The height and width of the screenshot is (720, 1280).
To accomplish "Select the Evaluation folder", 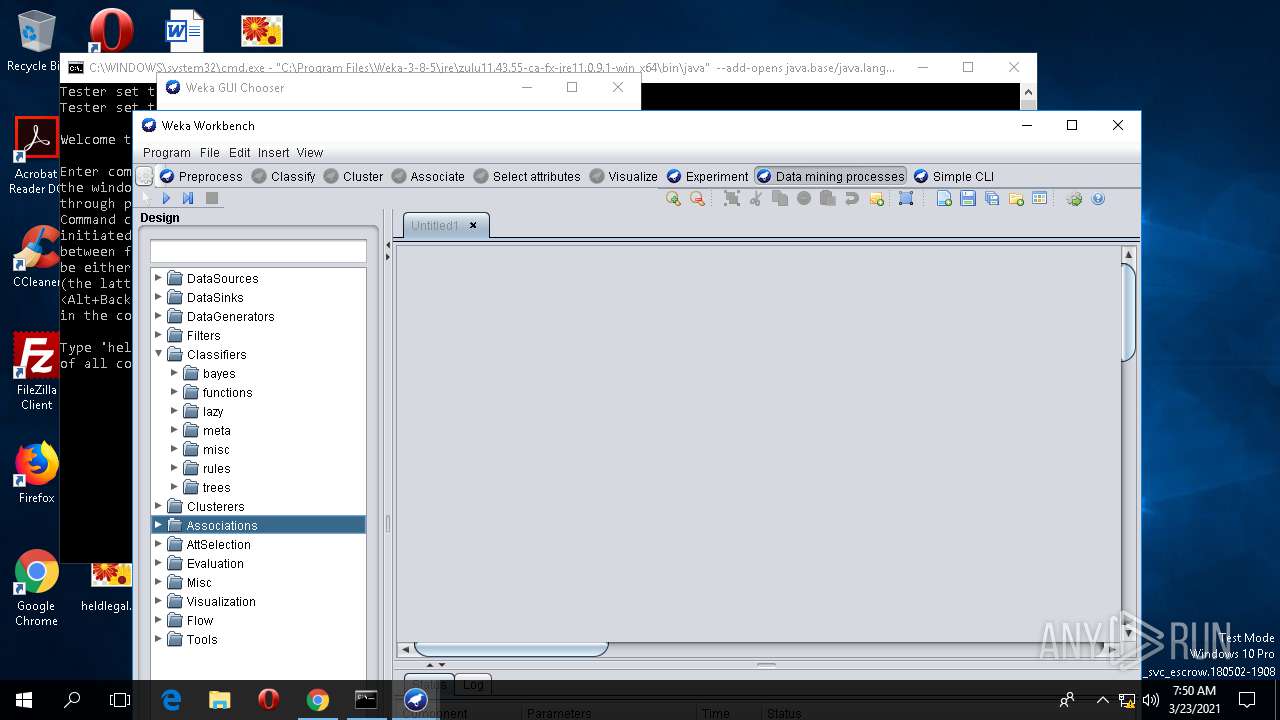I will click(x=205, y=563).
